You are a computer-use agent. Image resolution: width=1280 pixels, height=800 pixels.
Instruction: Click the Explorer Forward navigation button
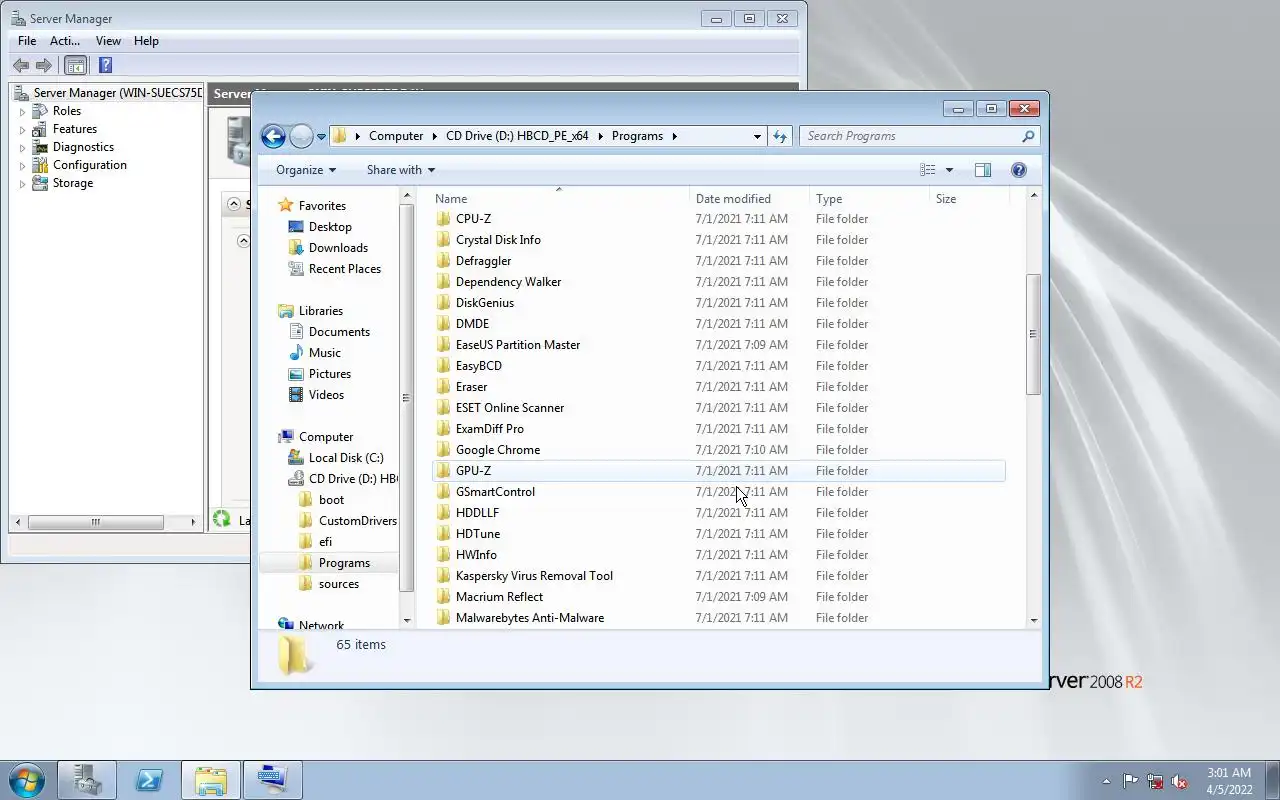(x=301, y=136)
